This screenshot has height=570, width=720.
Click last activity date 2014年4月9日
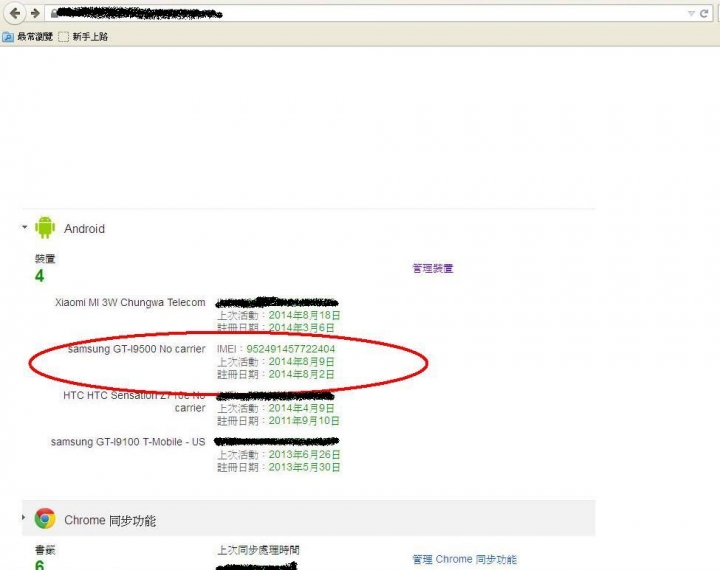(x=301, y=408)
